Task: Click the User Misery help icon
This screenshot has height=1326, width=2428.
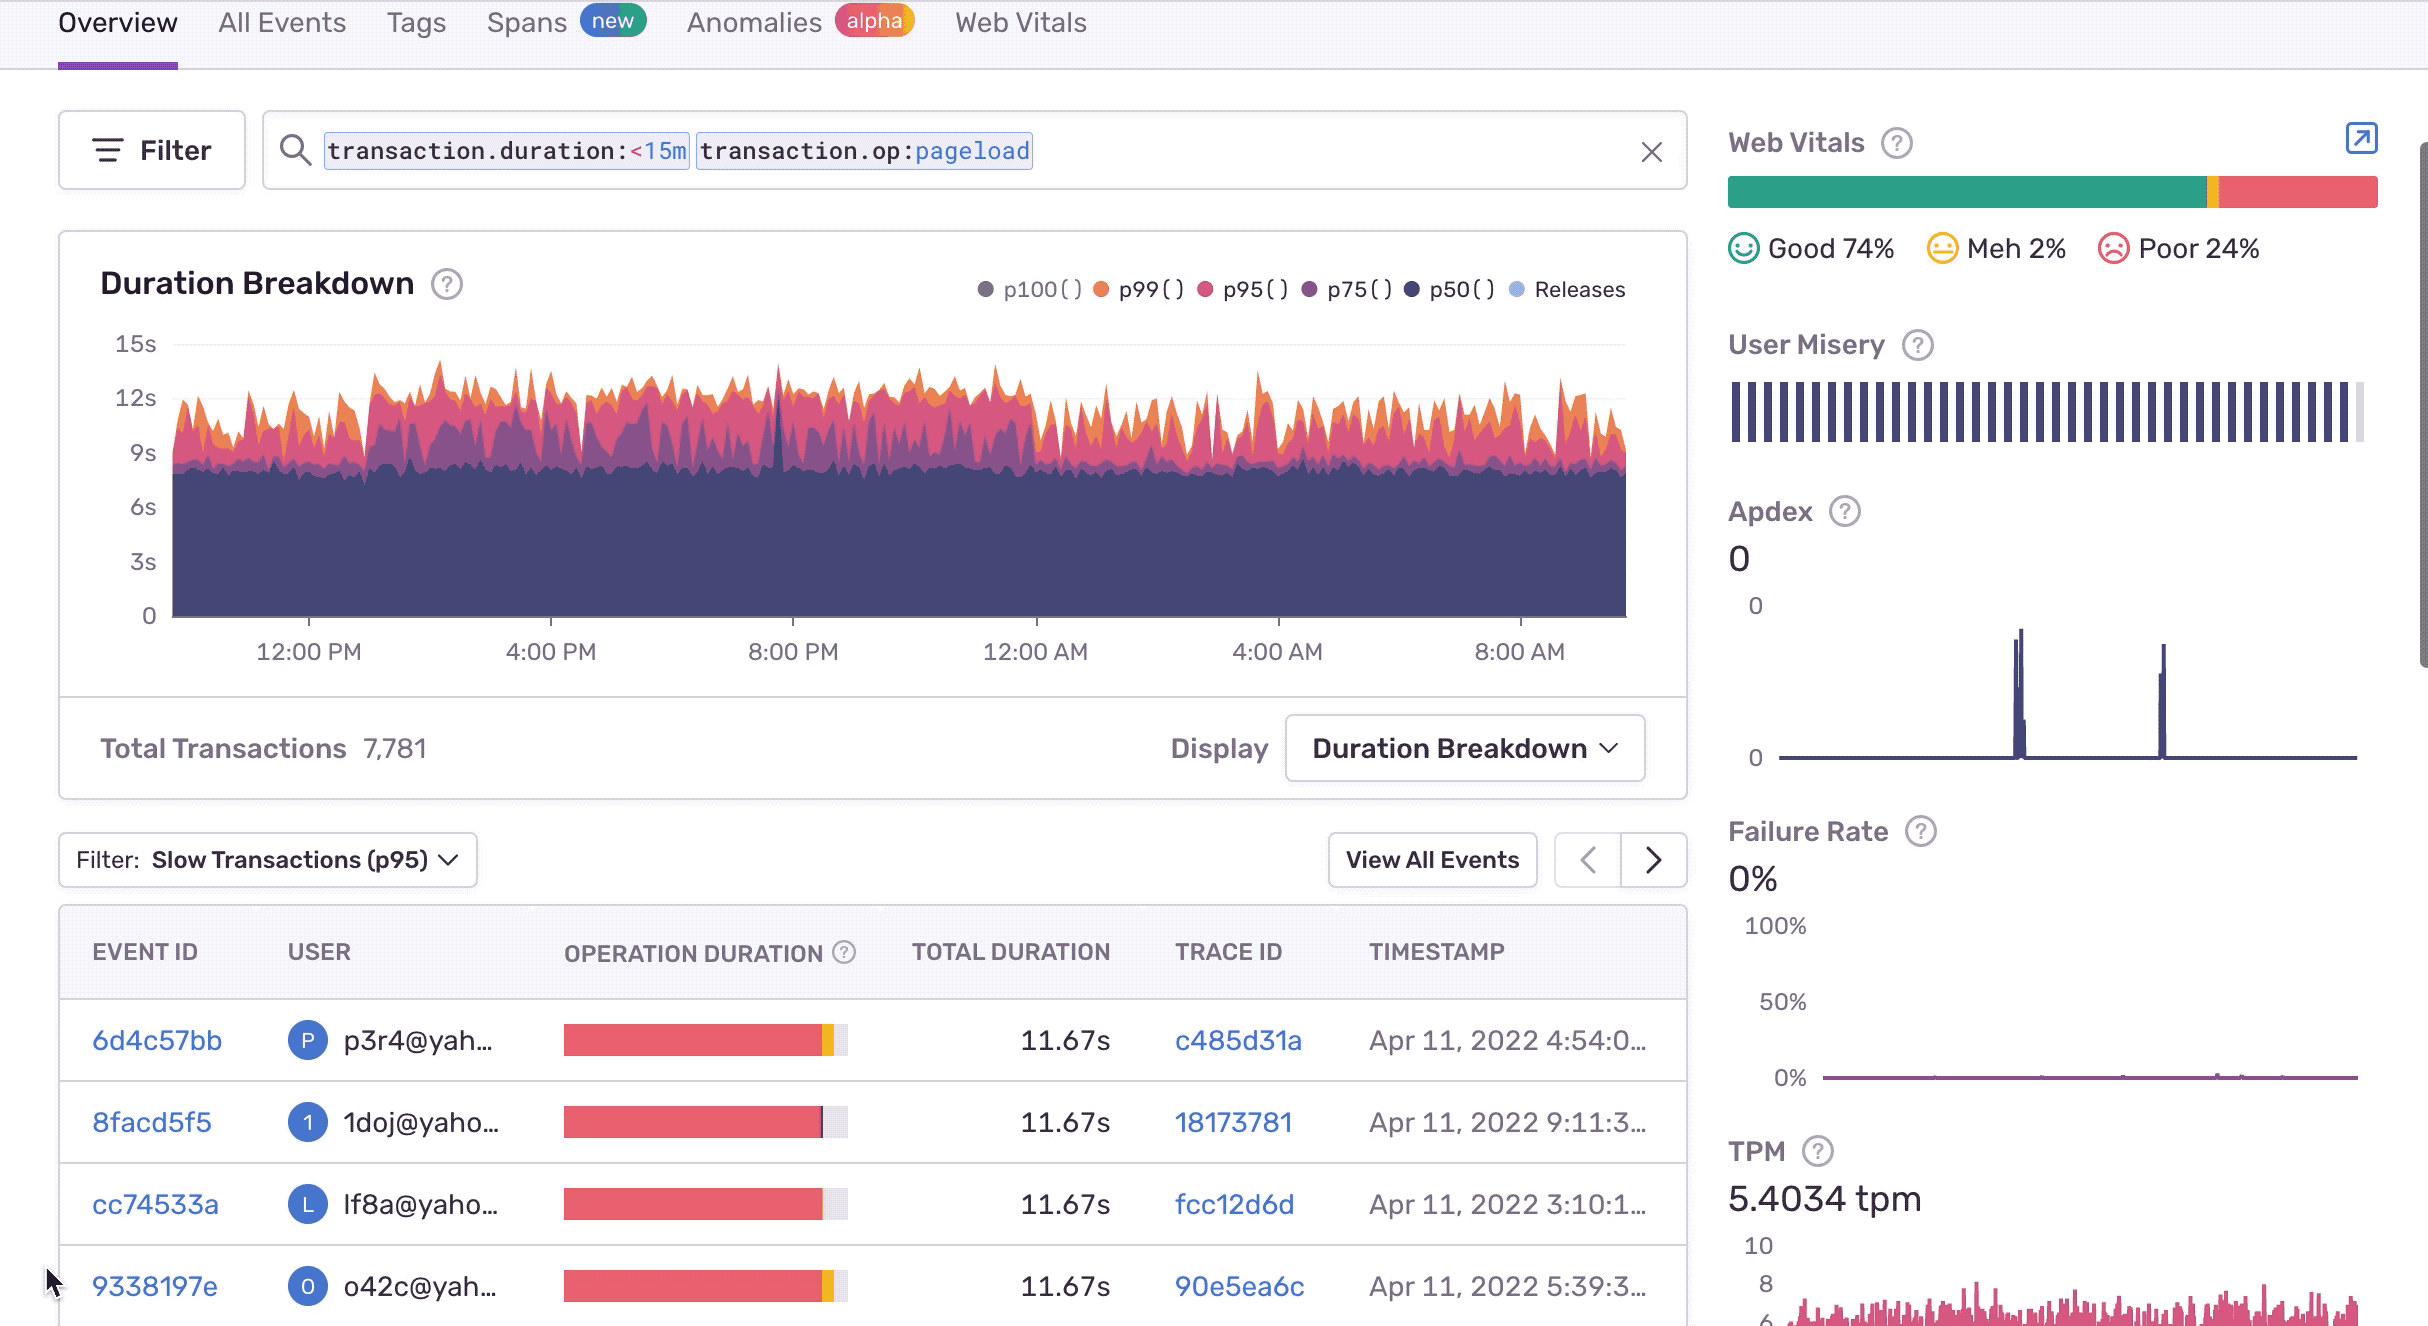Action: tap(1917, 345)
